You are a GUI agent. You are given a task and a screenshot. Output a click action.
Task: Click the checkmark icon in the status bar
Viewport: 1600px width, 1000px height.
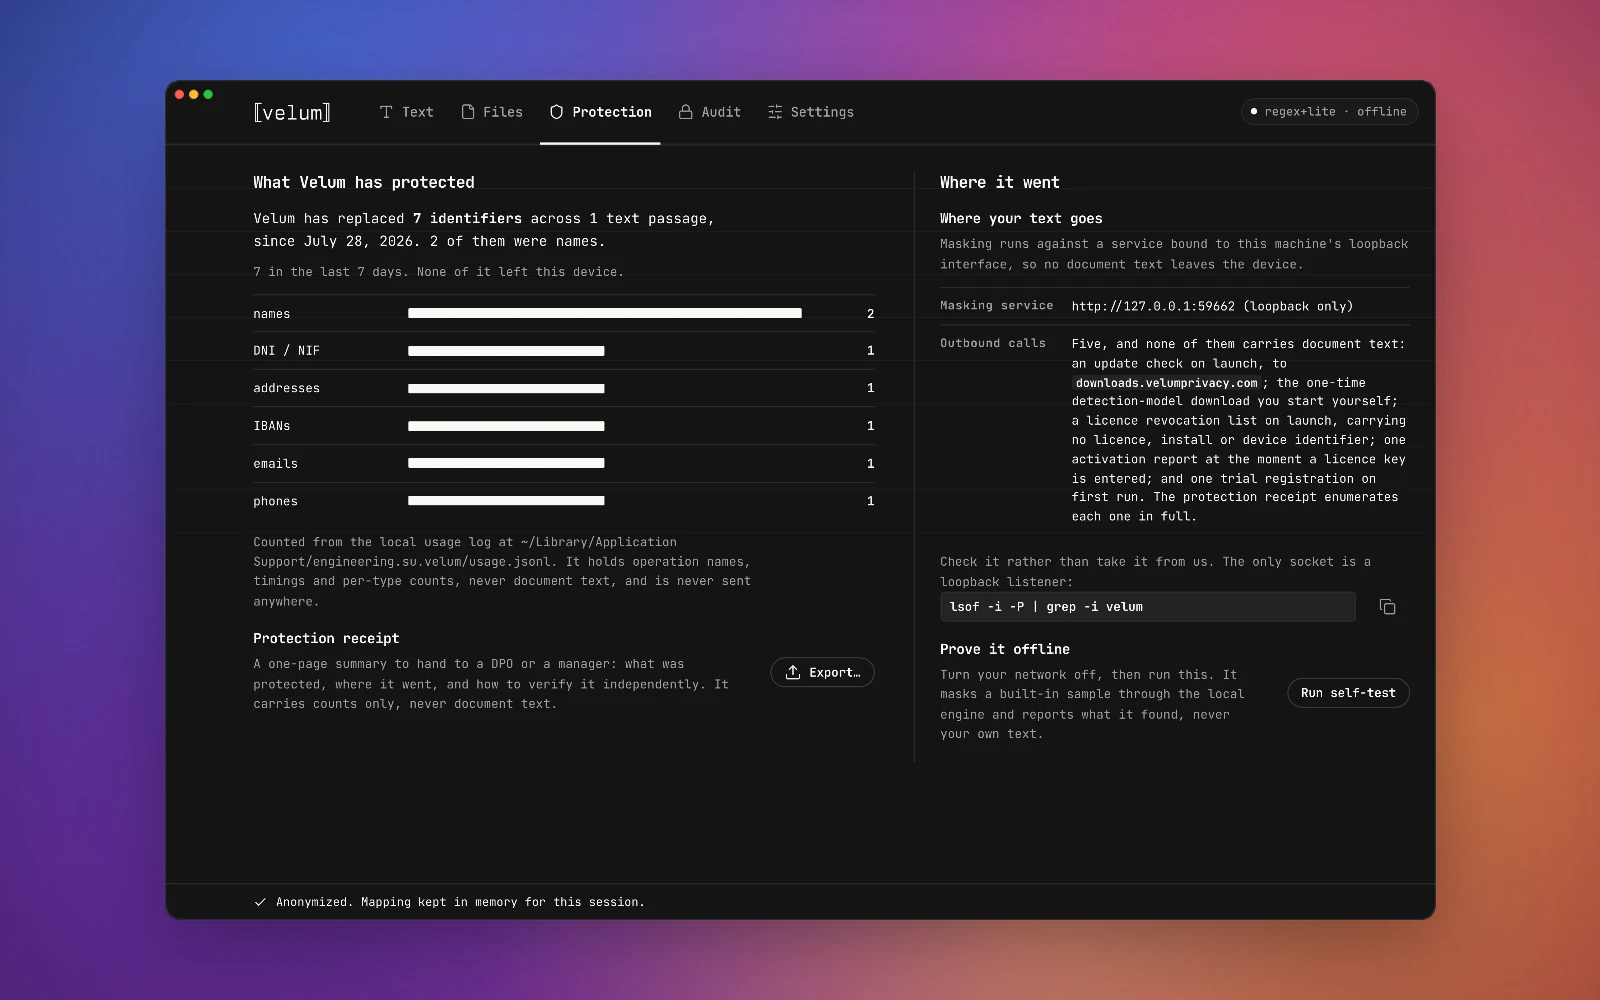[x=260, y=902]
